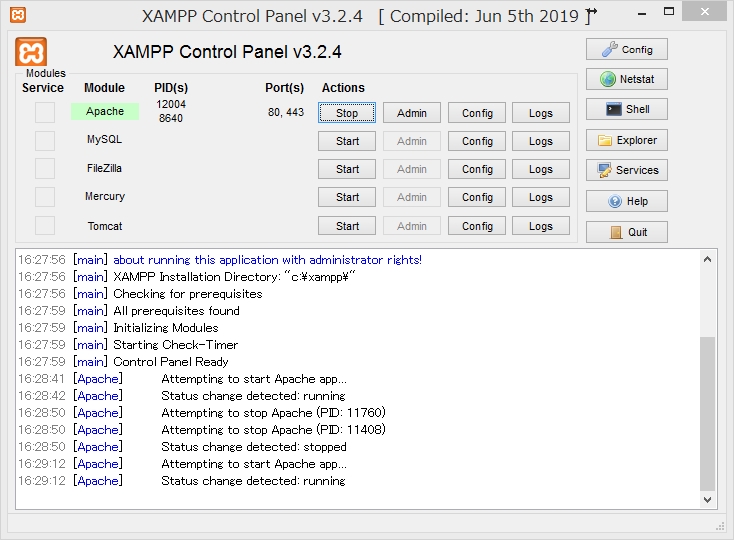Toggle the MySQL service checkbox

point(45,141)
